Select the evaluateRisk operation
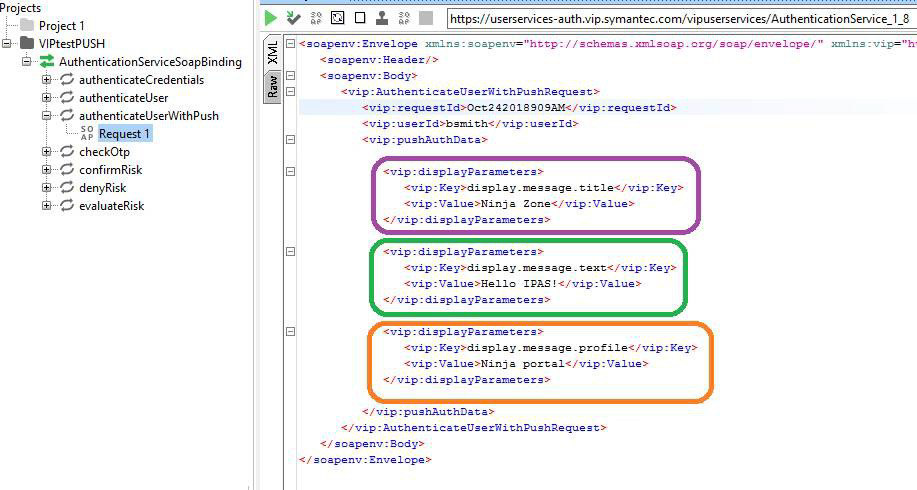The height and width of the screenshot is (490, 917). click(111, 206)
